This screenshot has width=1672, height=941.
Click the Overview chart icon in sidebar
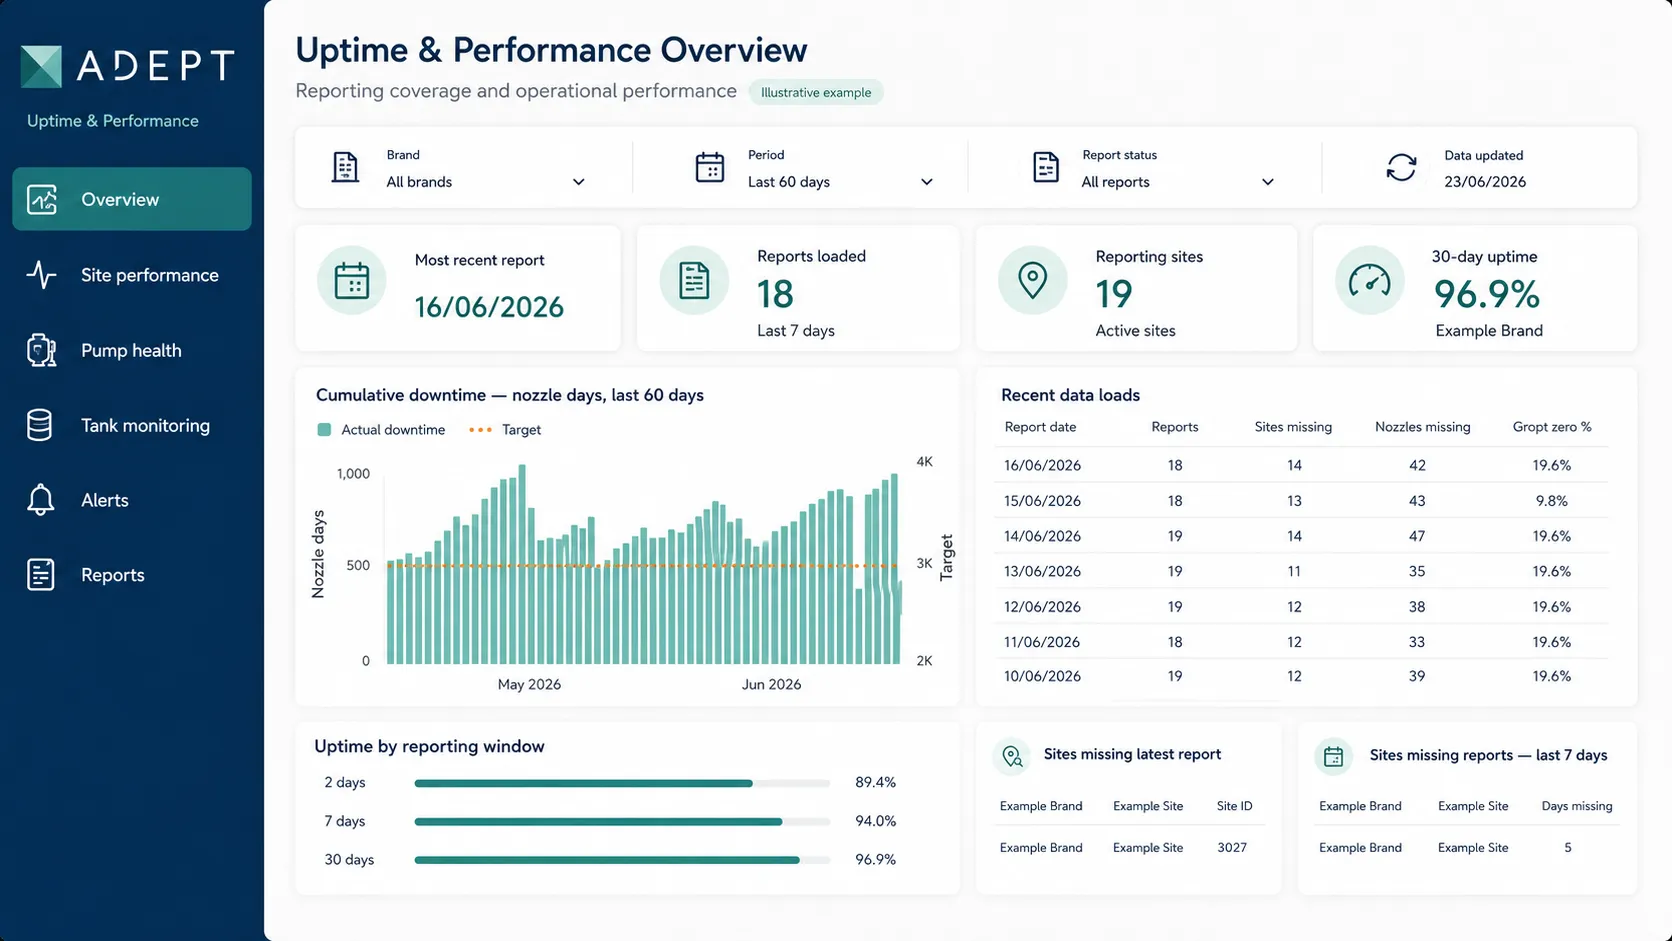pos(42,199)
